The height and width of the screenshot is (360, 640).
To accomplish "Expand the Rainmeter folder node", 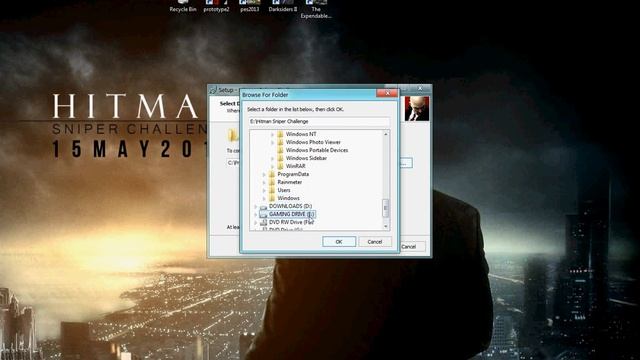I will click(264, 182).
